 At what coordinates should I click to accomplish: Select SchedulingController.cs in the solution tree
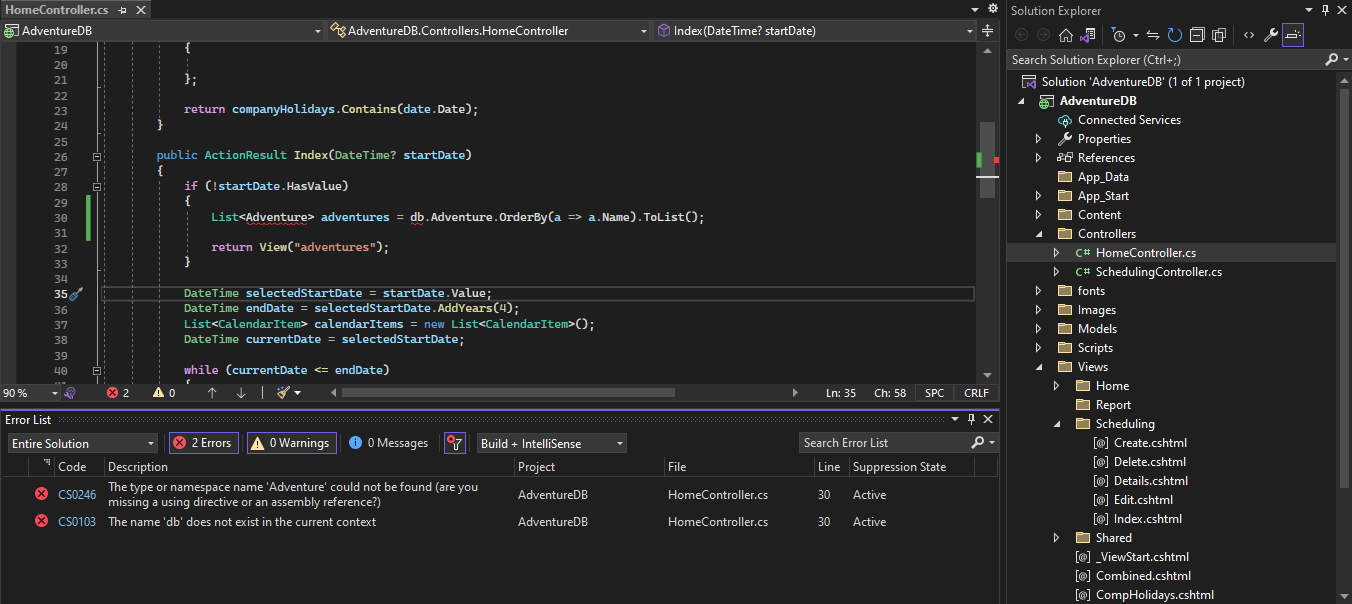(1158, 272)
